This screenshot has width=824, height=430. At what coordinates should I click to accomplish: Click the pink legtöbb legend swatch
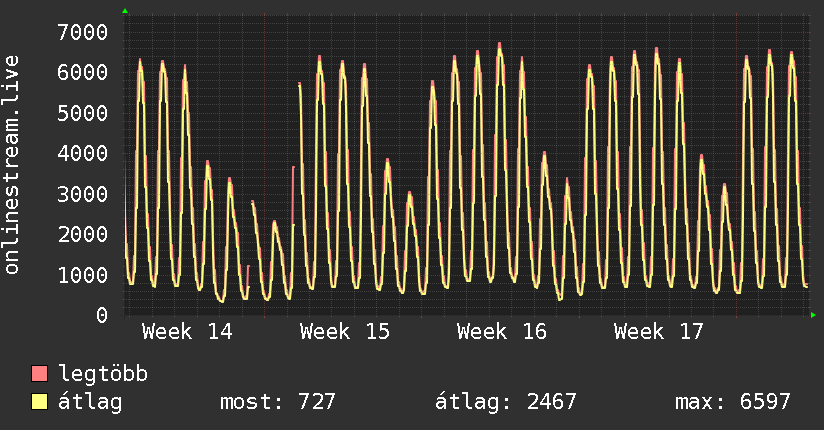click(x=39, y=373)
